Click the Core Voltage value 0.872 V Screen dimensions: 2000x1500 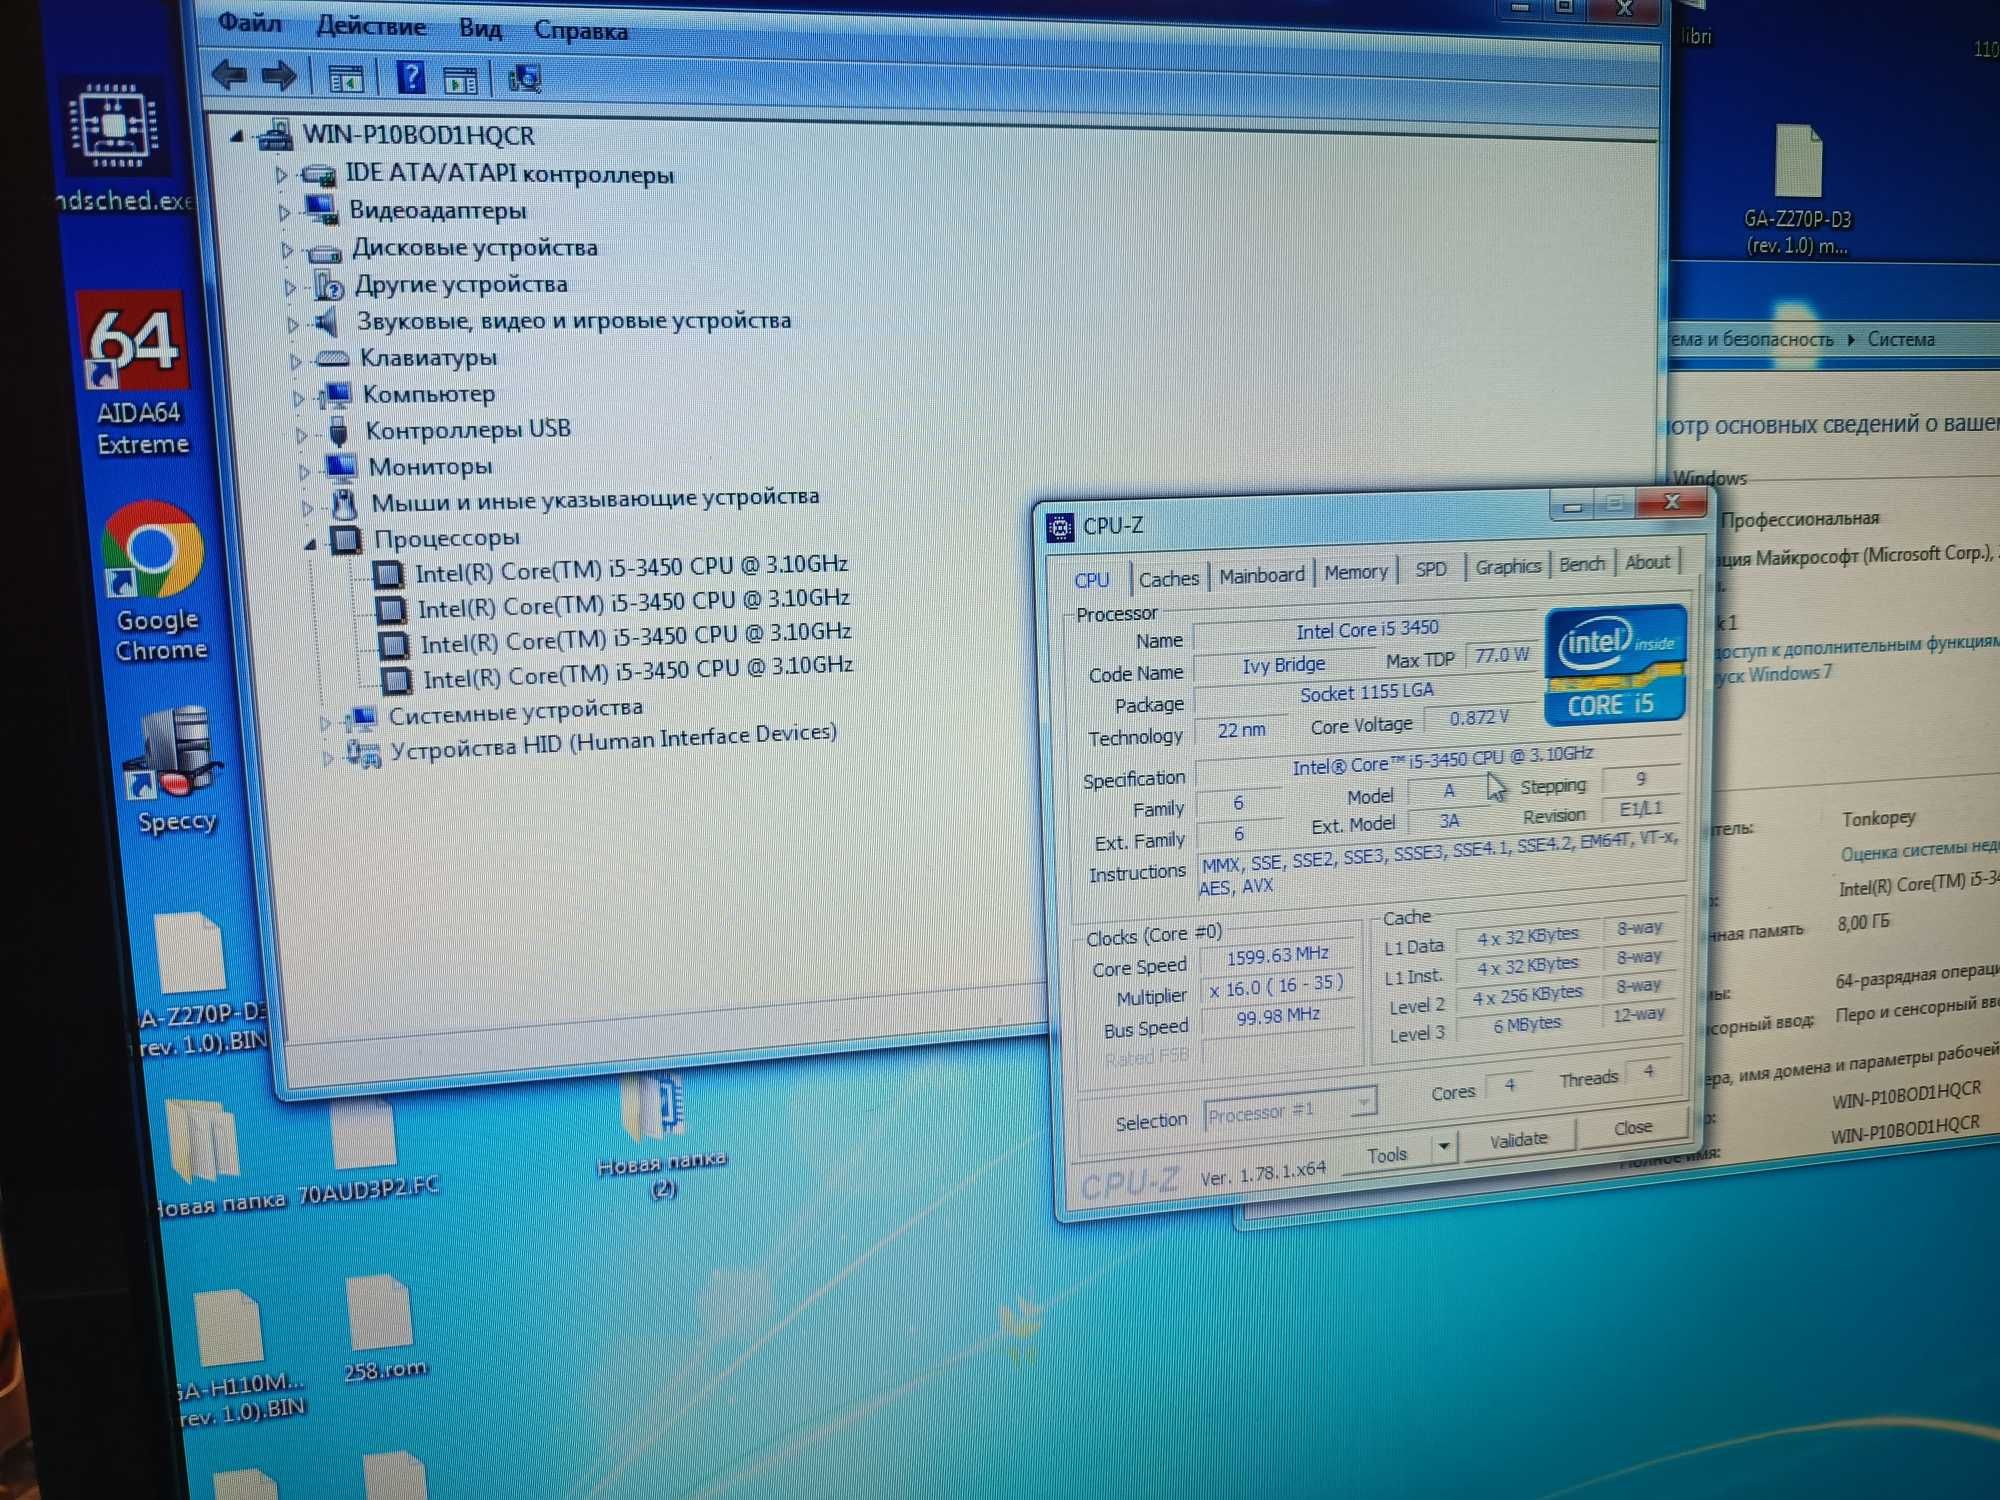pos(1478,718)
